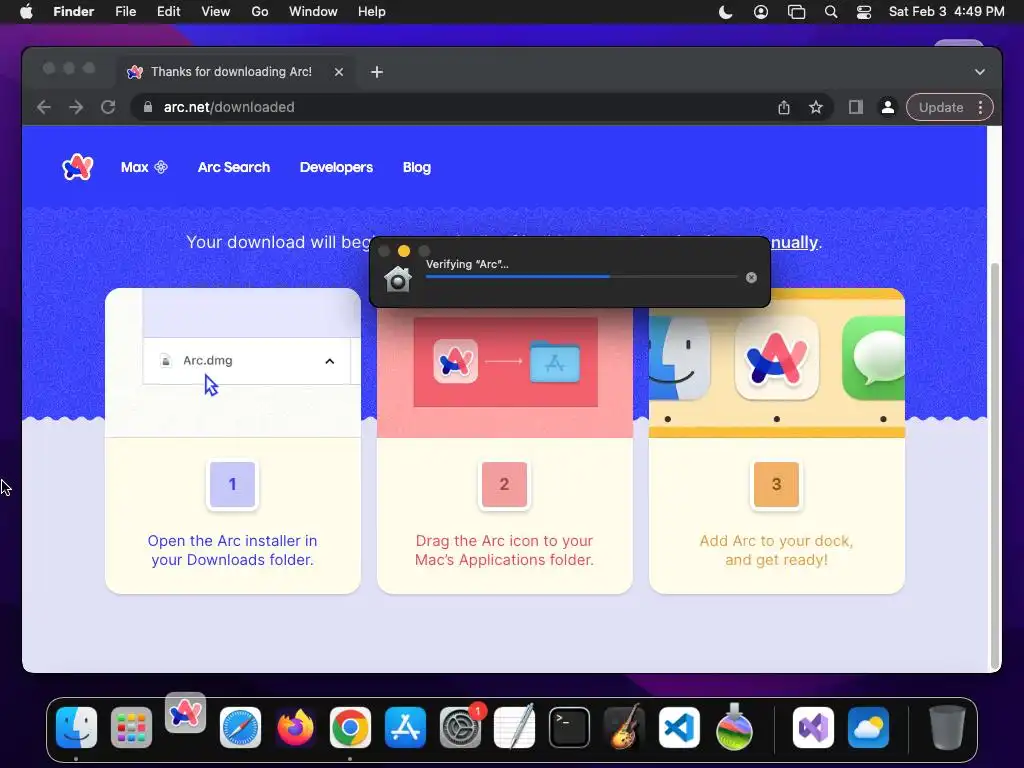Viewport: 1024px width, 768px height.
Task: Open the macOS installer icon in the Dock
Action: (x=734, y=727)
